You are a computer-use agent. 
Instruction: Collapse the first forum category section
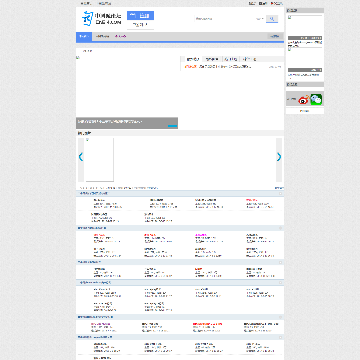tap(280, 193)
